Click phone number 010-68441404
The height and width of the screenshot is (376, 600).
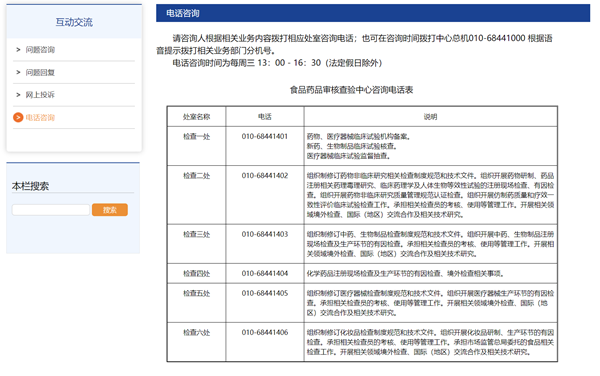(265, 273)
